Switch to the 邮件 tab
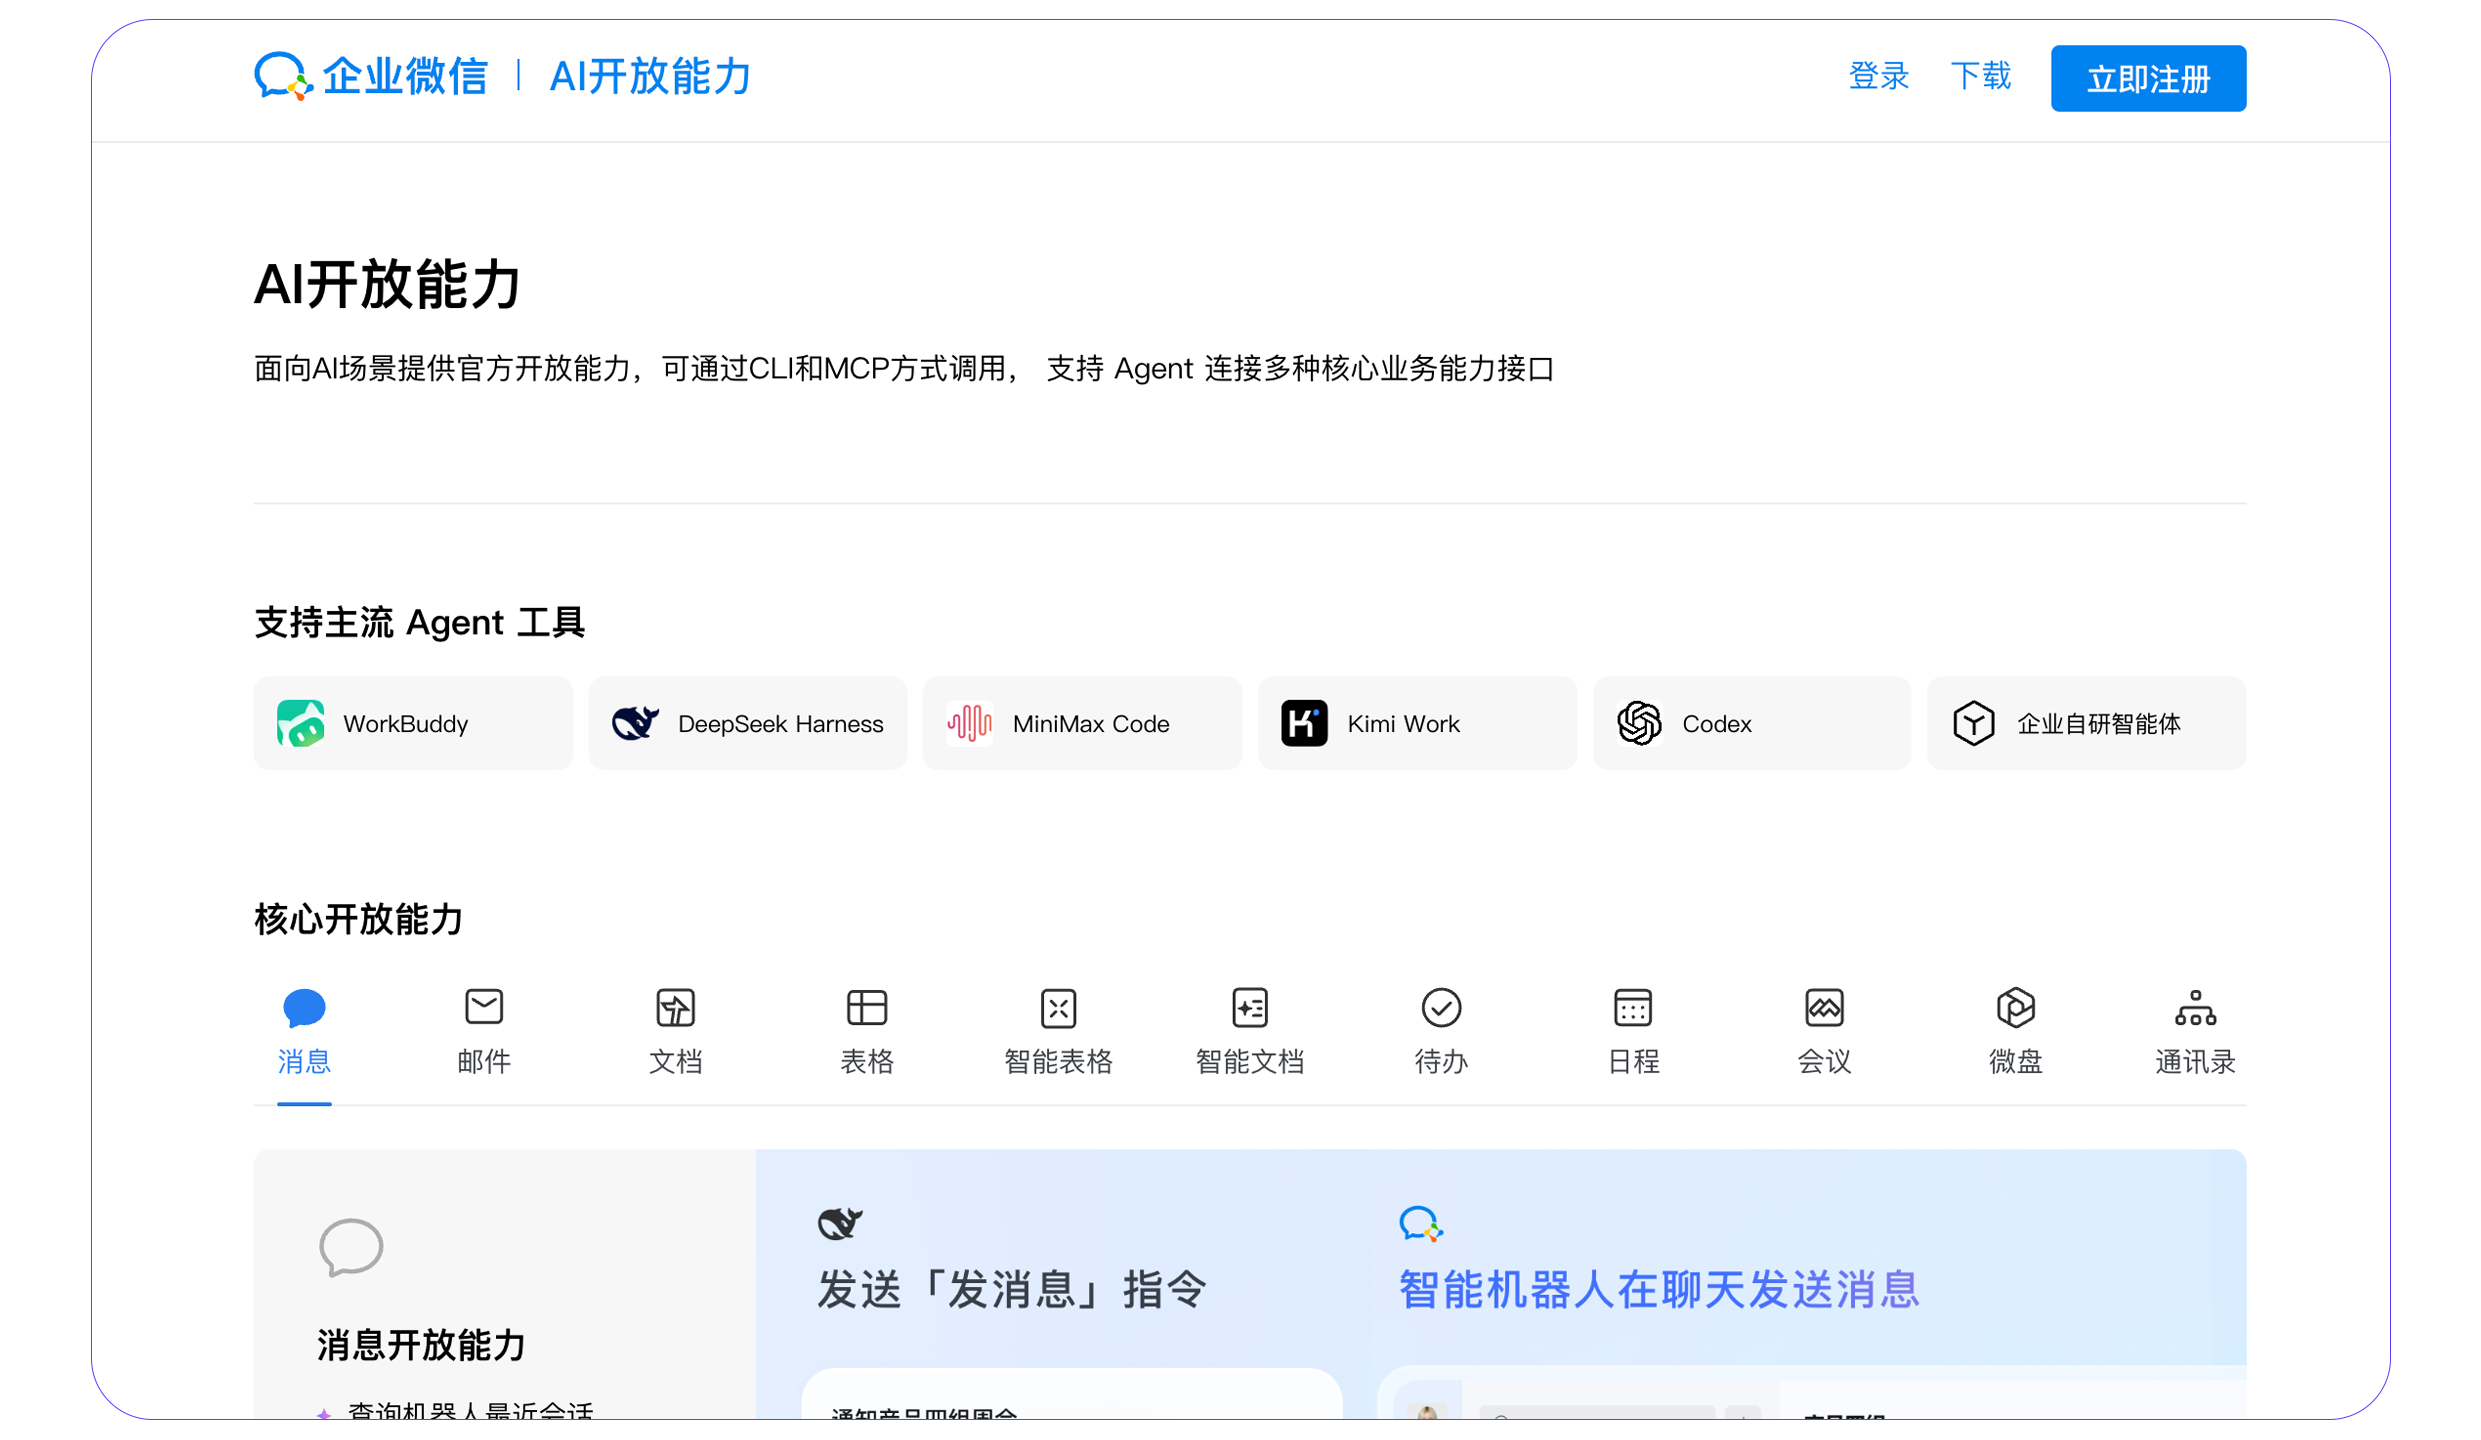Screen dimensions: 2481x1440 pyautogui.click(x=484, y=1060)
